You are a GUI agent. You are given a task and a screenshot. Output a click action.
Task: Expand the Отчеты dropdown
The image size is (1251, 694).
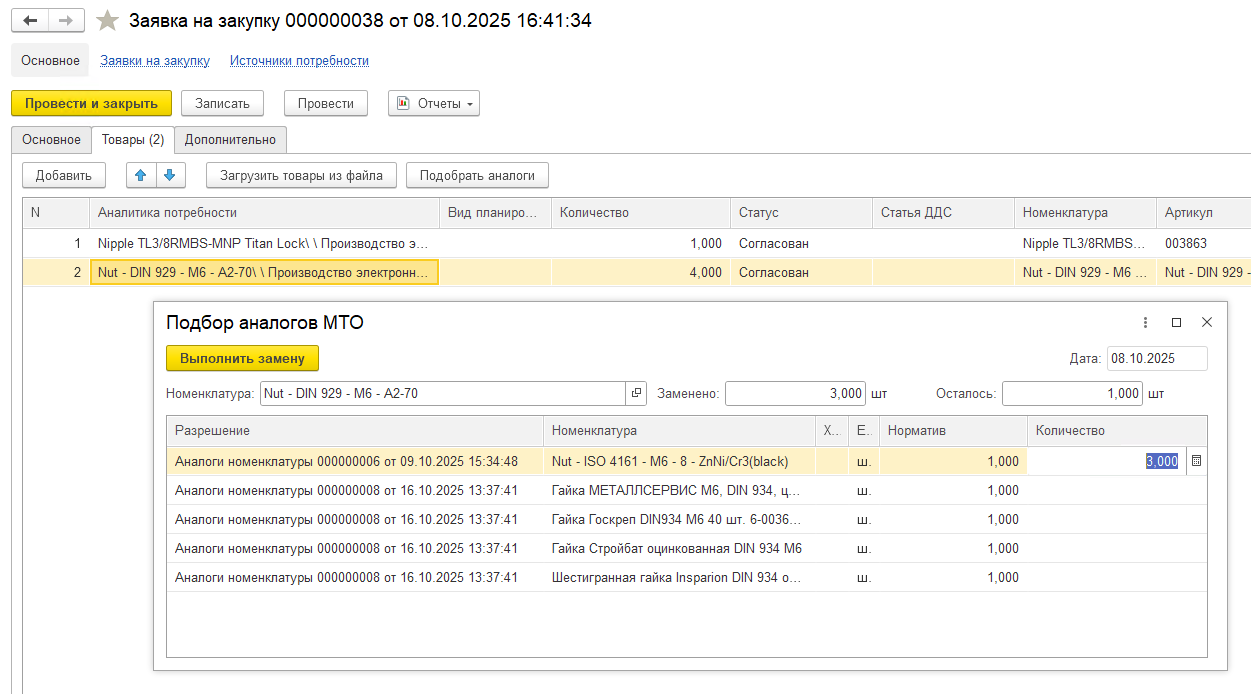[434, 103]
